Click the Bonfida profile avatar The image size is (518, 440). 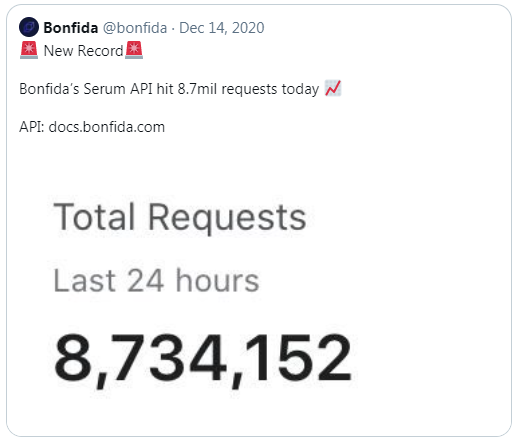coord(29,27)
